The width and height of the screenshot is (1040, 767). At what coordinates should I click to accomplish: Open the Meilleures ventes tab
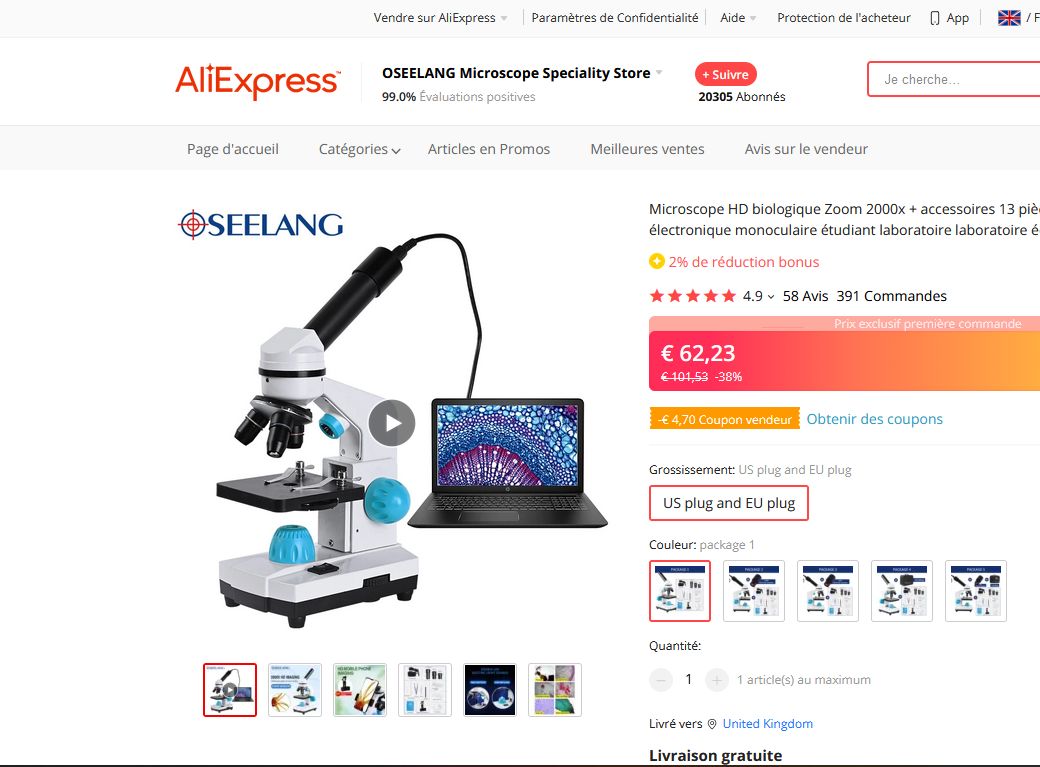tap(647, 149)
